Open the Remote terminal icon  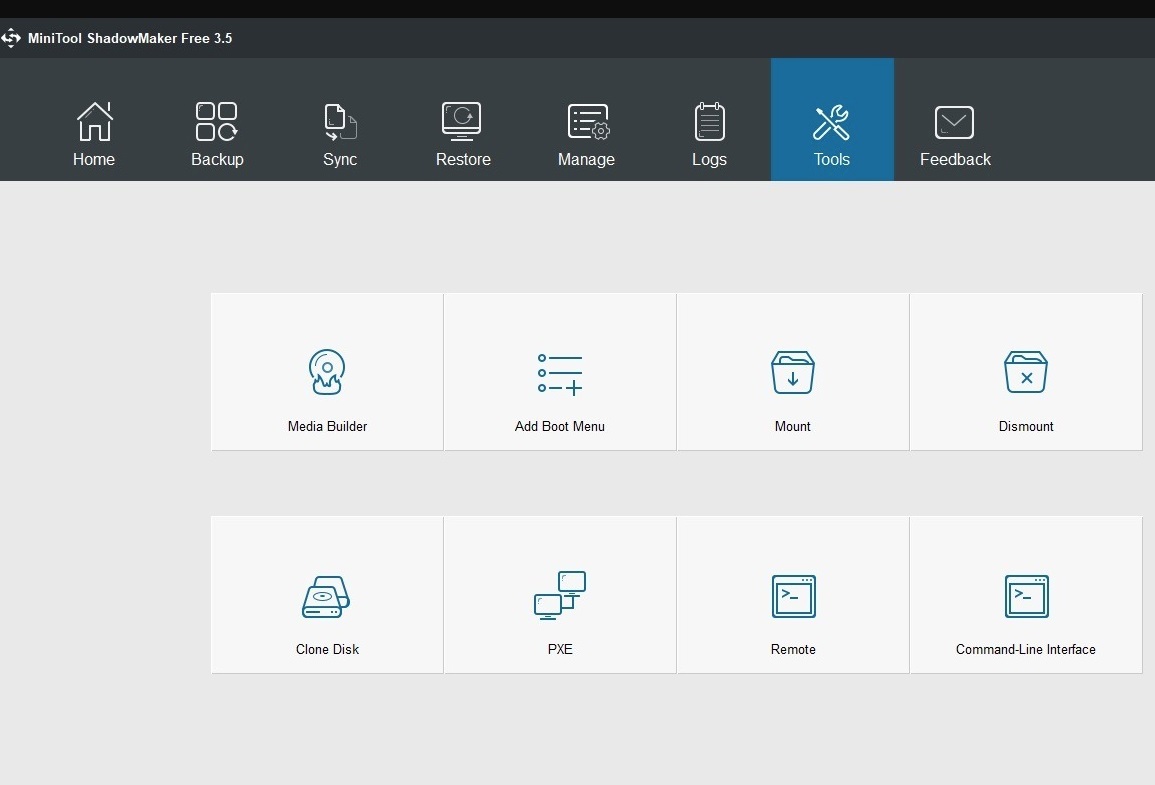tap(793, 596)
